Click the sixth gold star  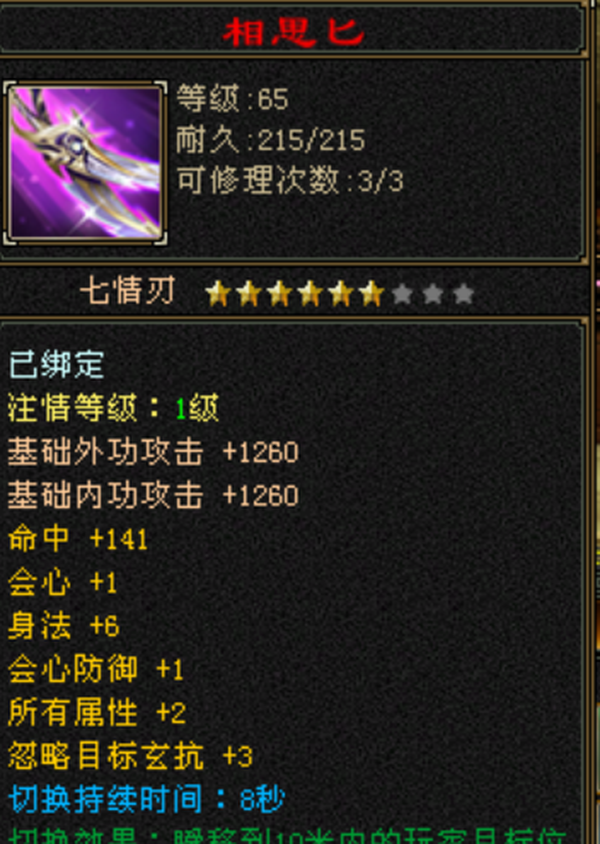tap(371, 294)
